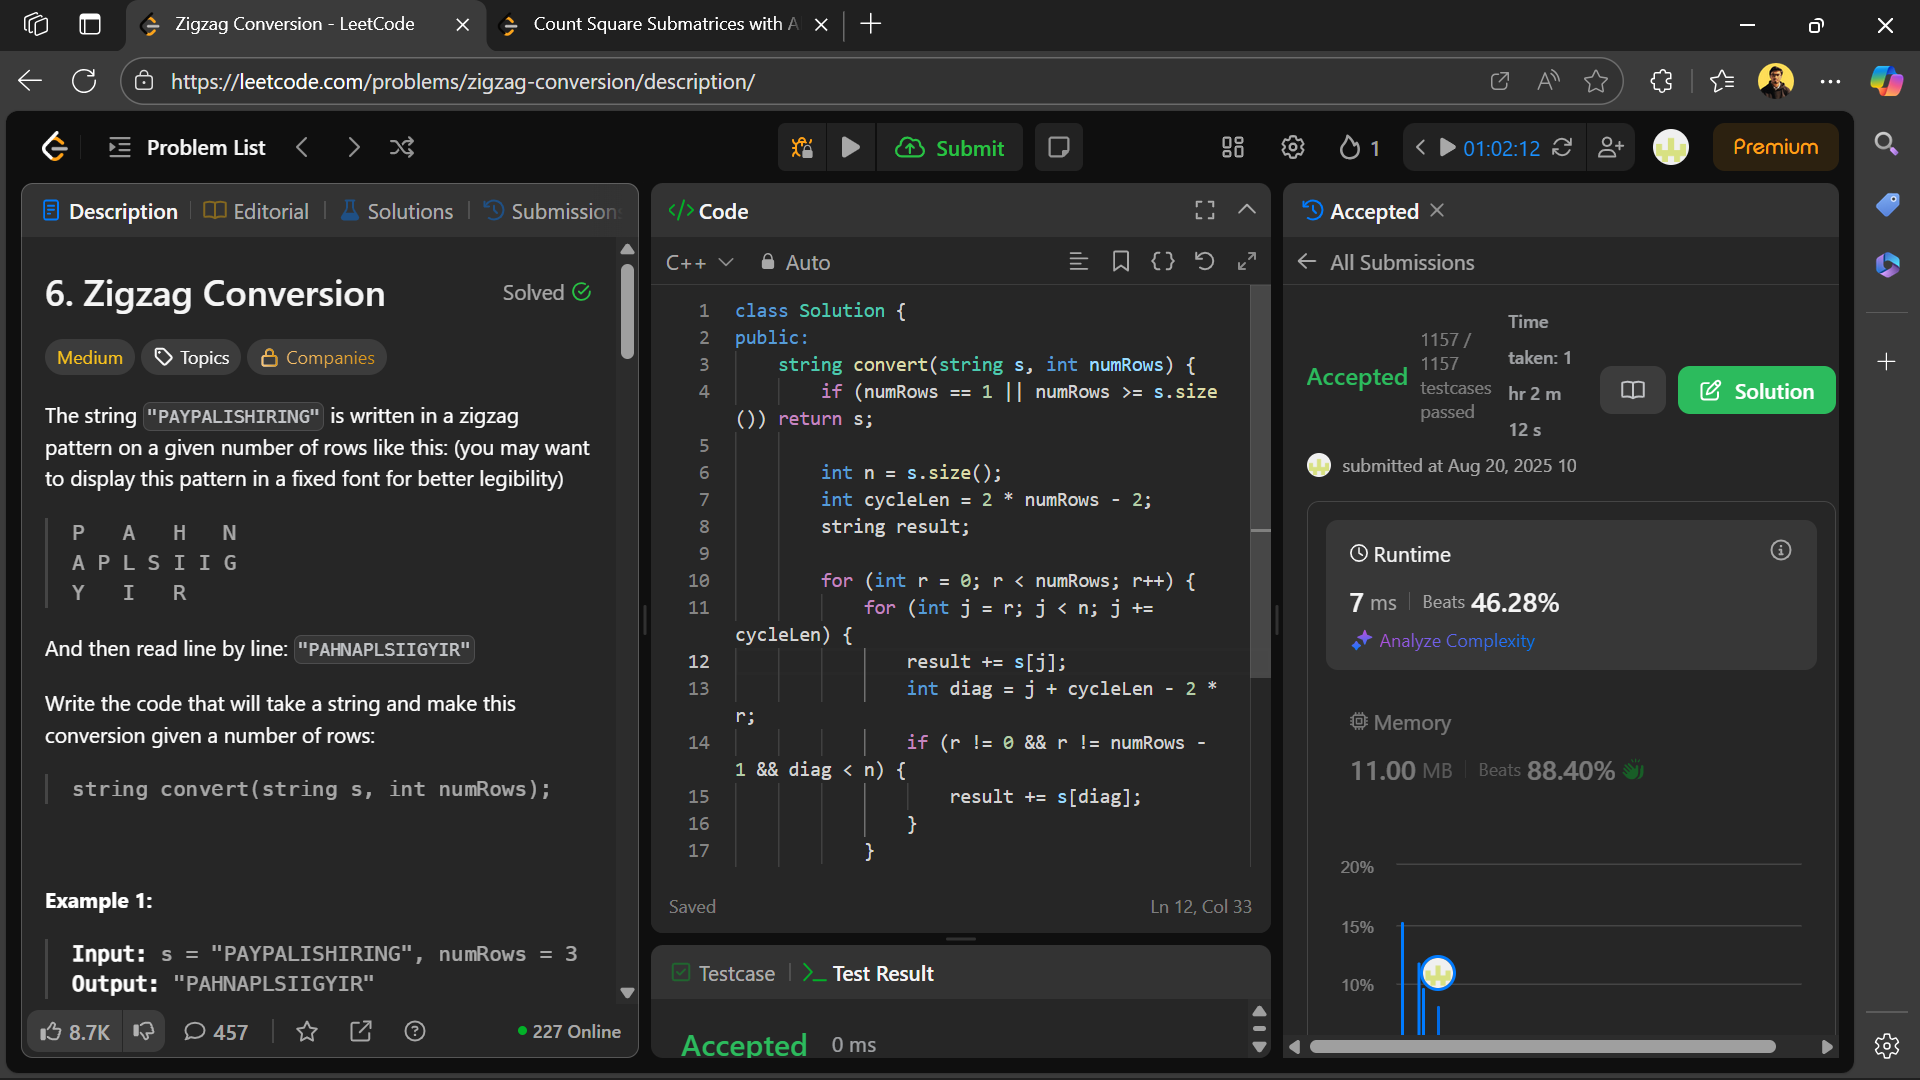The width and height of the screenshot is (1920, 1080).
Task: Switch to the Editorial tab
Action: click(x=257, y=211)
